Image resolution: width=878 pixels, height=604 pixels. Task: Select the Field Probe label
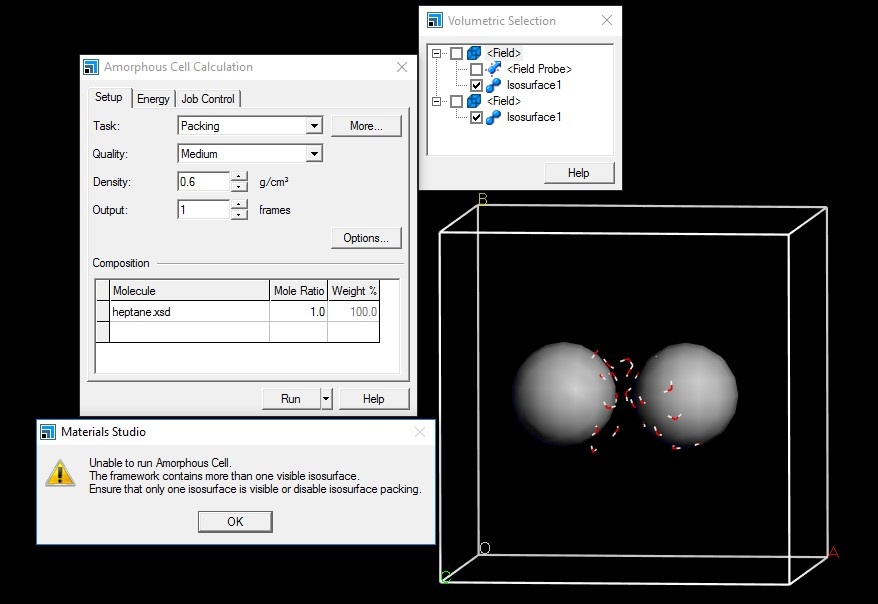pyautogui.click(x=539, y=69)
